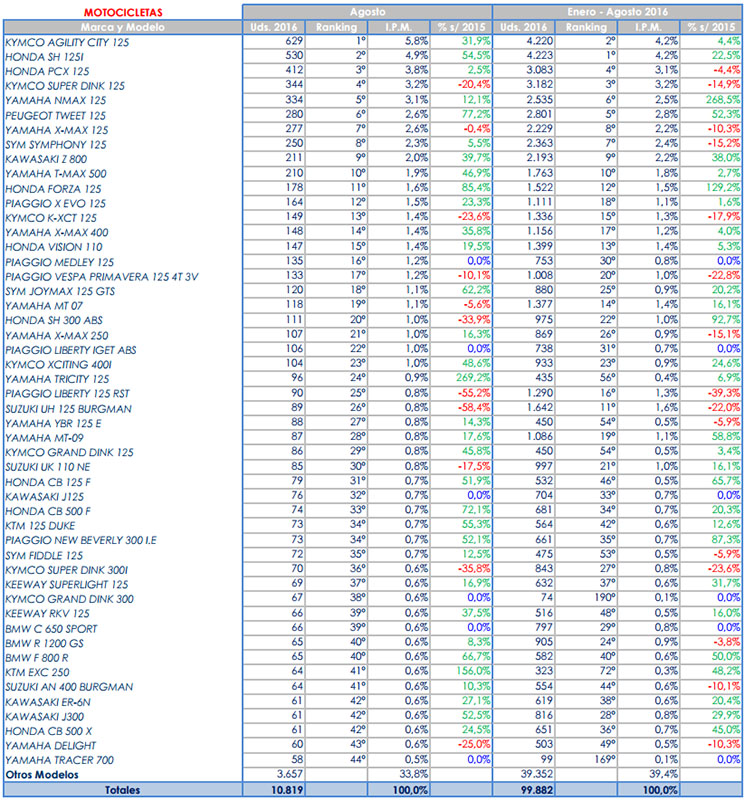Click HONDA VISION 110 model name

pos(54,247)
